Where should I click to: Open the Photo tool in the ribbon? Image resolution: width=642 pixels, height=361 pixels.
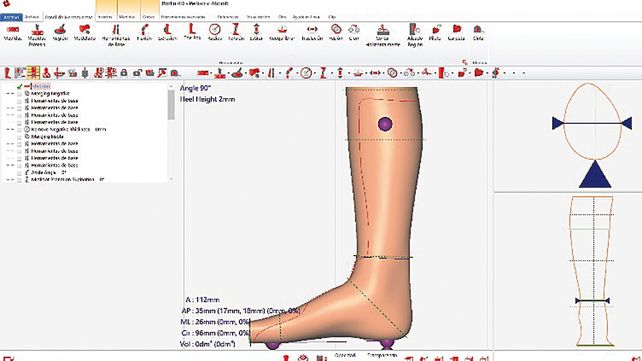pyautogui.click(x=435, y=33)
